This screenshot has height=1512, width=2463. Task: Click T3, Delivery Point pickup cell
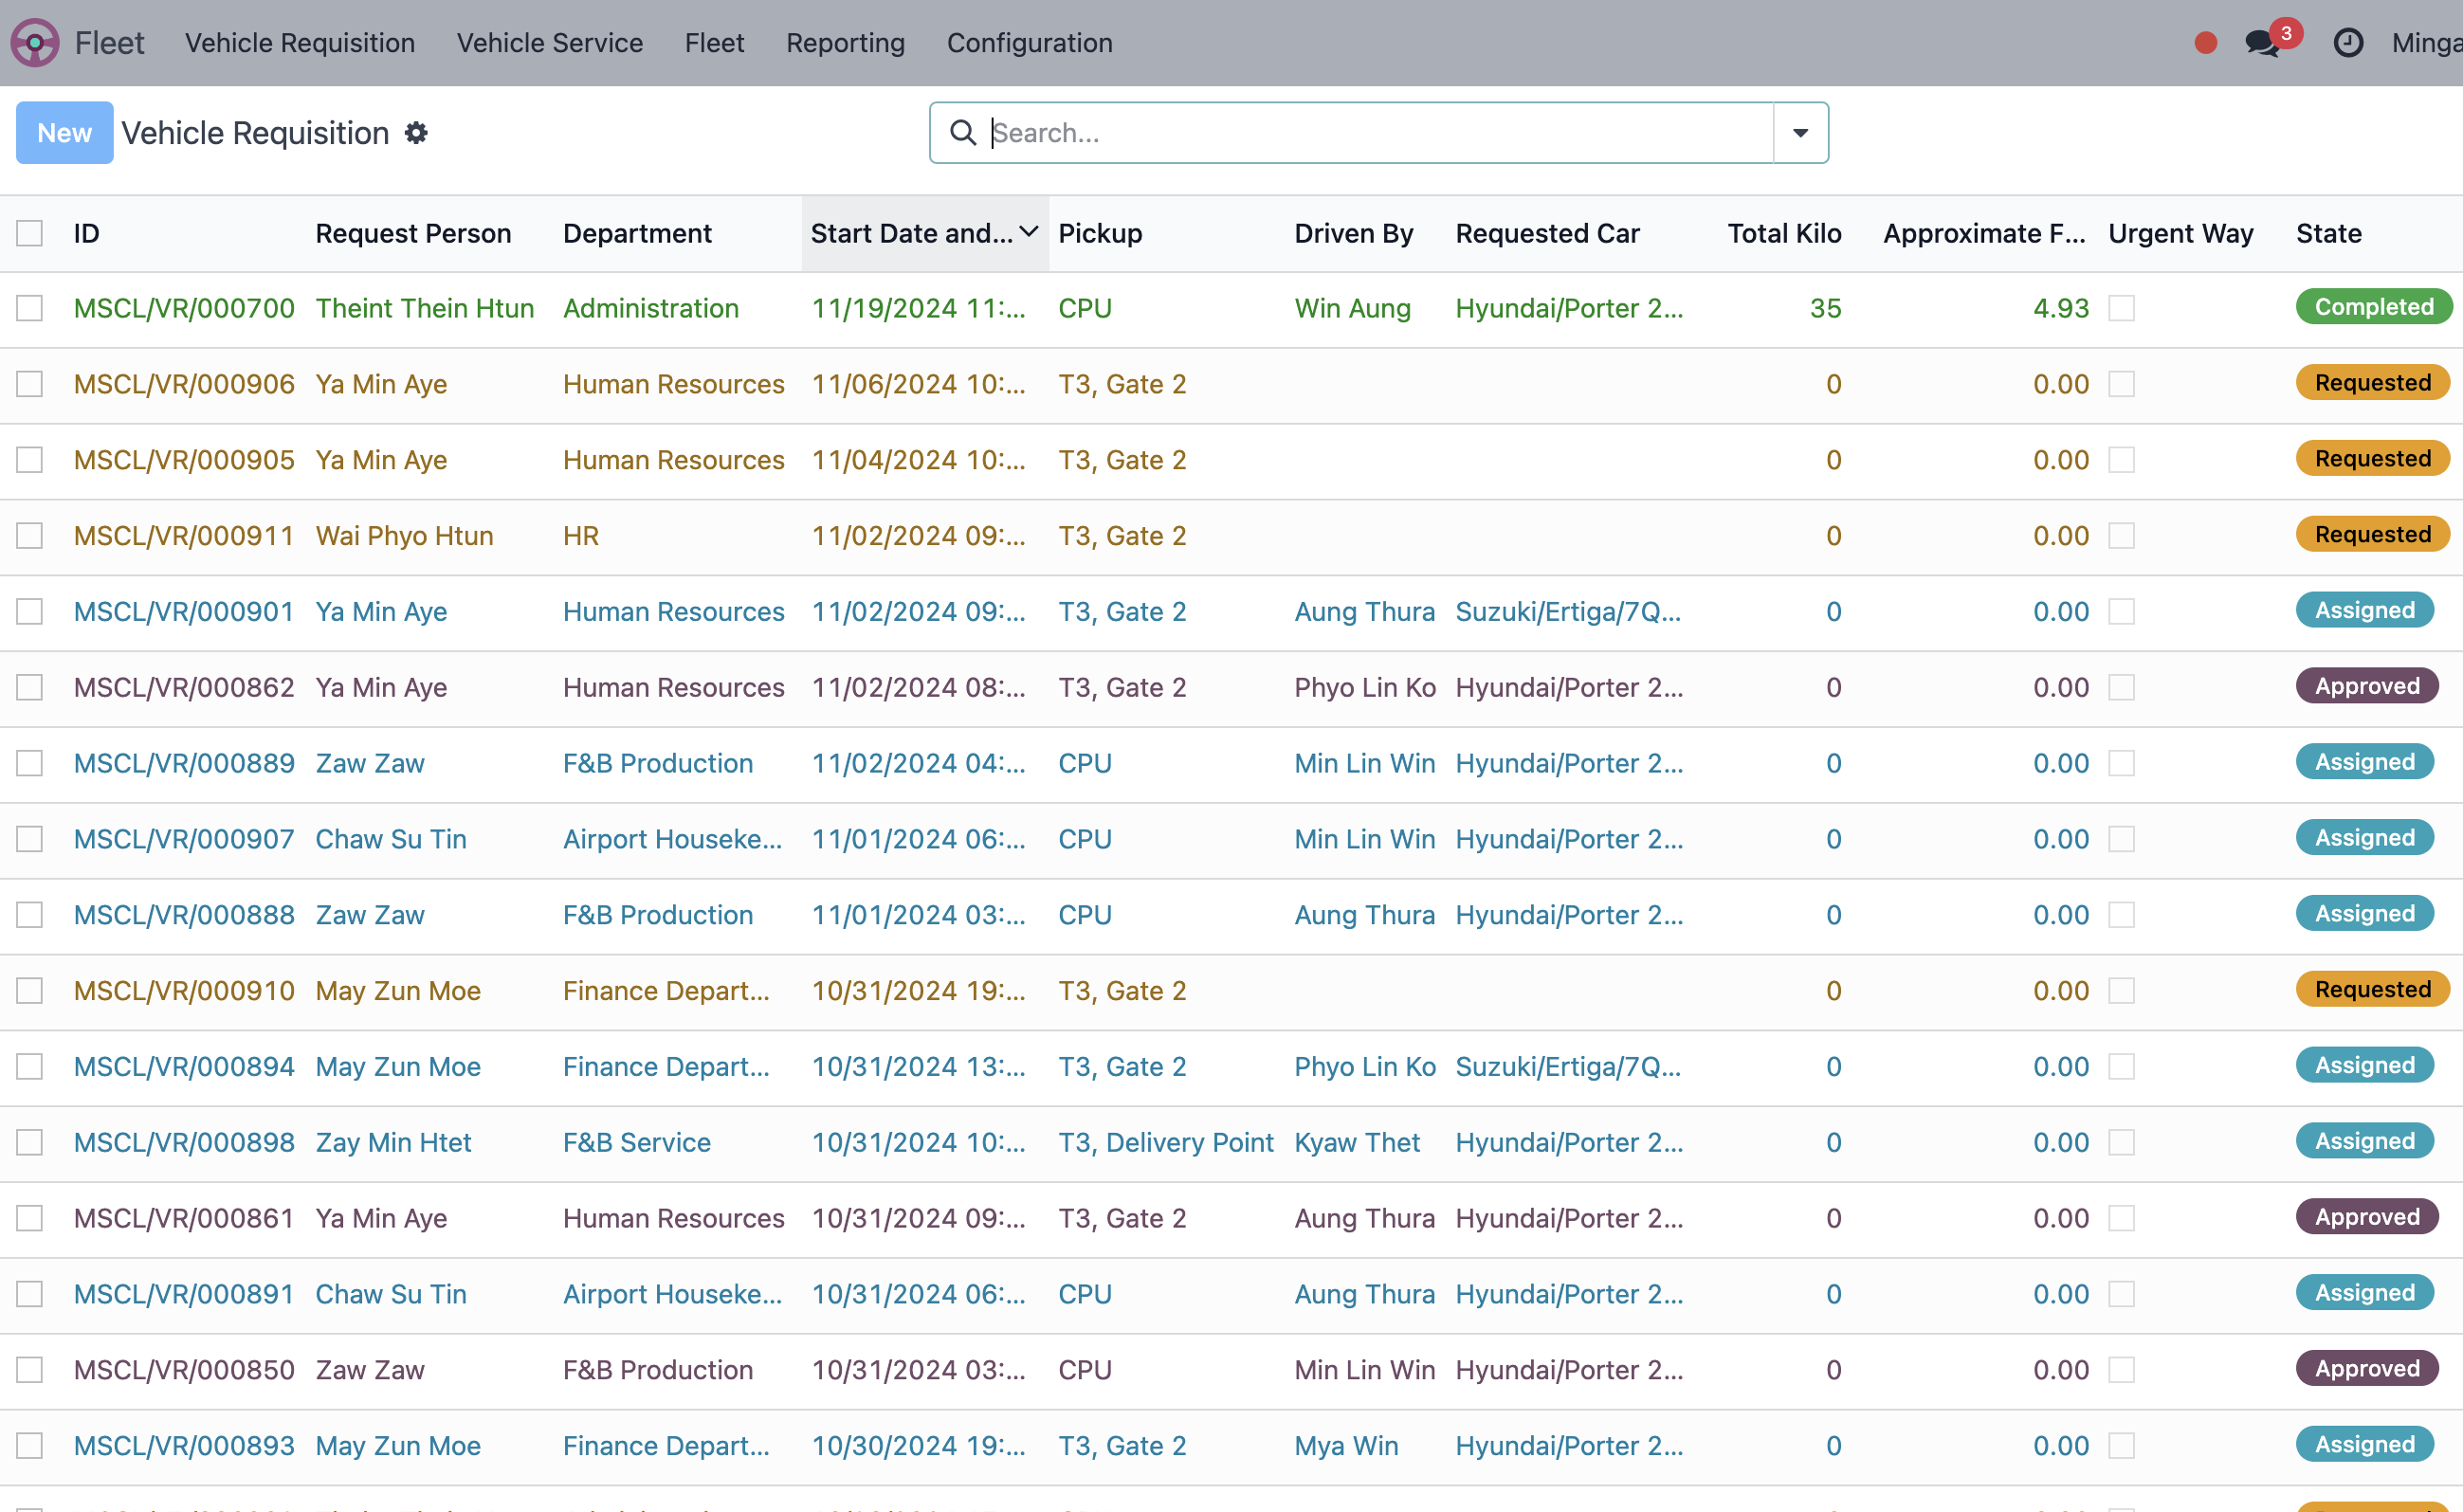tap(1166, 1143)
